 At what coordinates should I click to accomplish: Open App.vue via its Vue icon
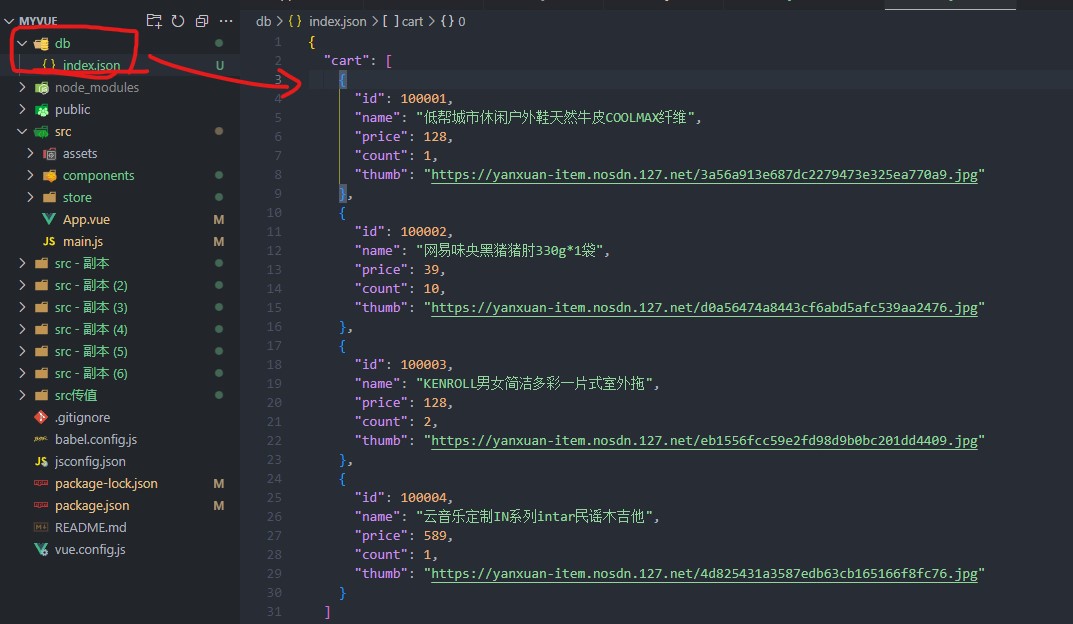point(48,219)
